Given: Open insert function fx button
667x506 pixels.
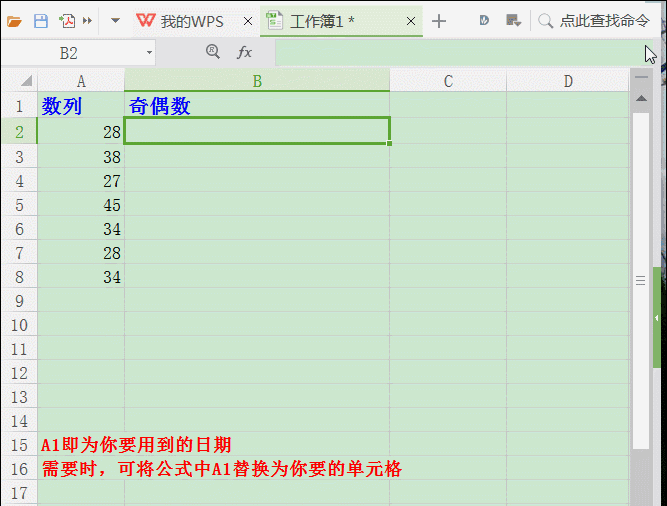Looking at the screenshot, I should [244, 52].
